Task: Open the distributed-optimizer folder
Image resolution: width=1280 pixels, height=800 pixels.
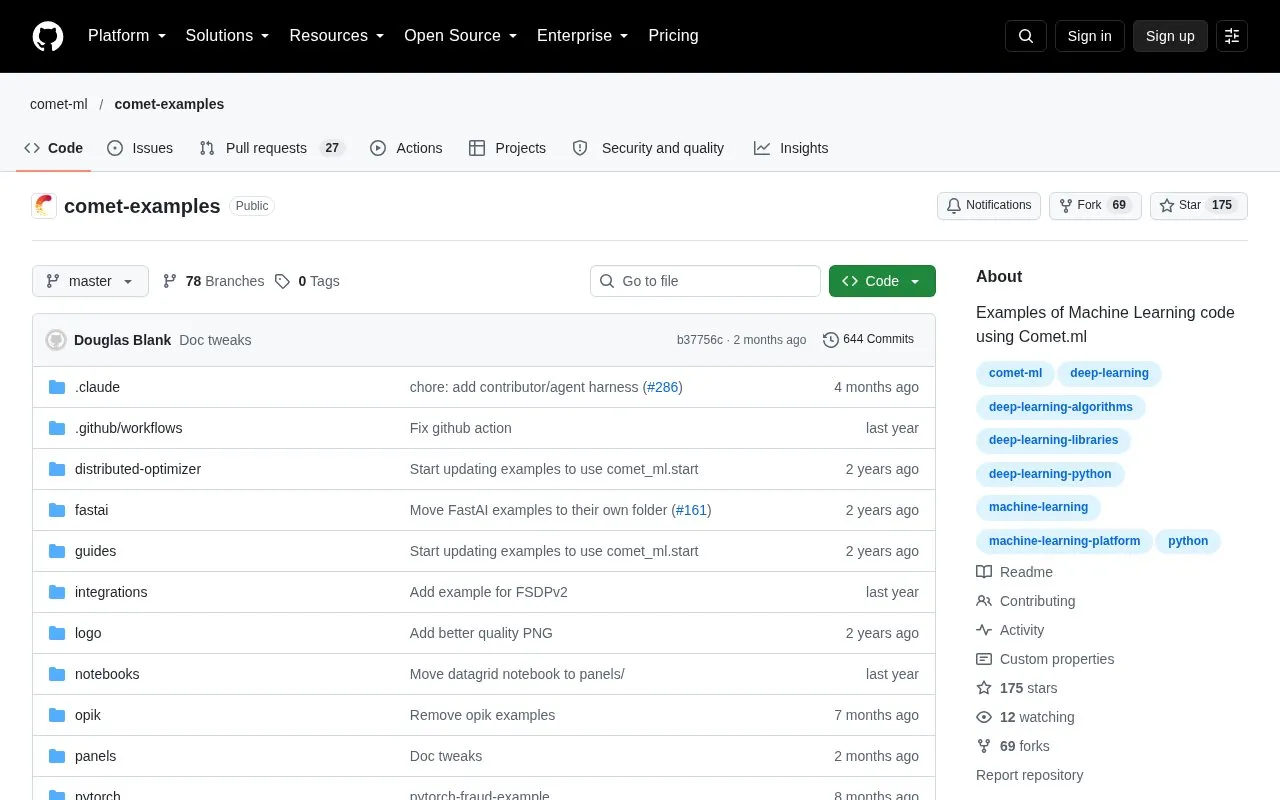Action: (138, 469)
